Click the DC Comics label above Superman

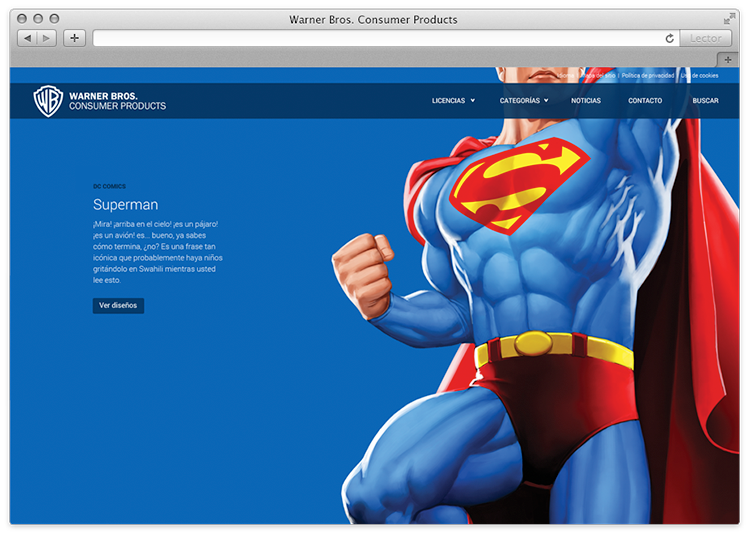click(109, 186)
